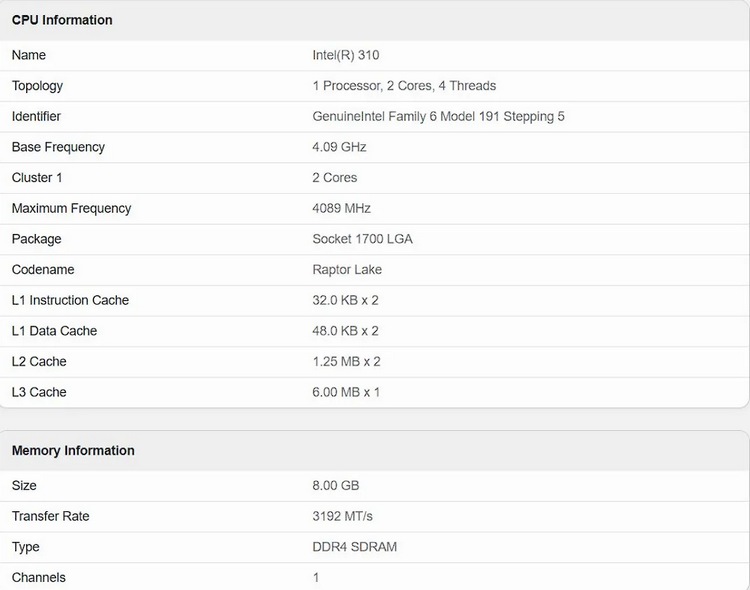Select the Raptor Lake codename value
The width and height of the screenshot is (750, 590).
[347, 270]
